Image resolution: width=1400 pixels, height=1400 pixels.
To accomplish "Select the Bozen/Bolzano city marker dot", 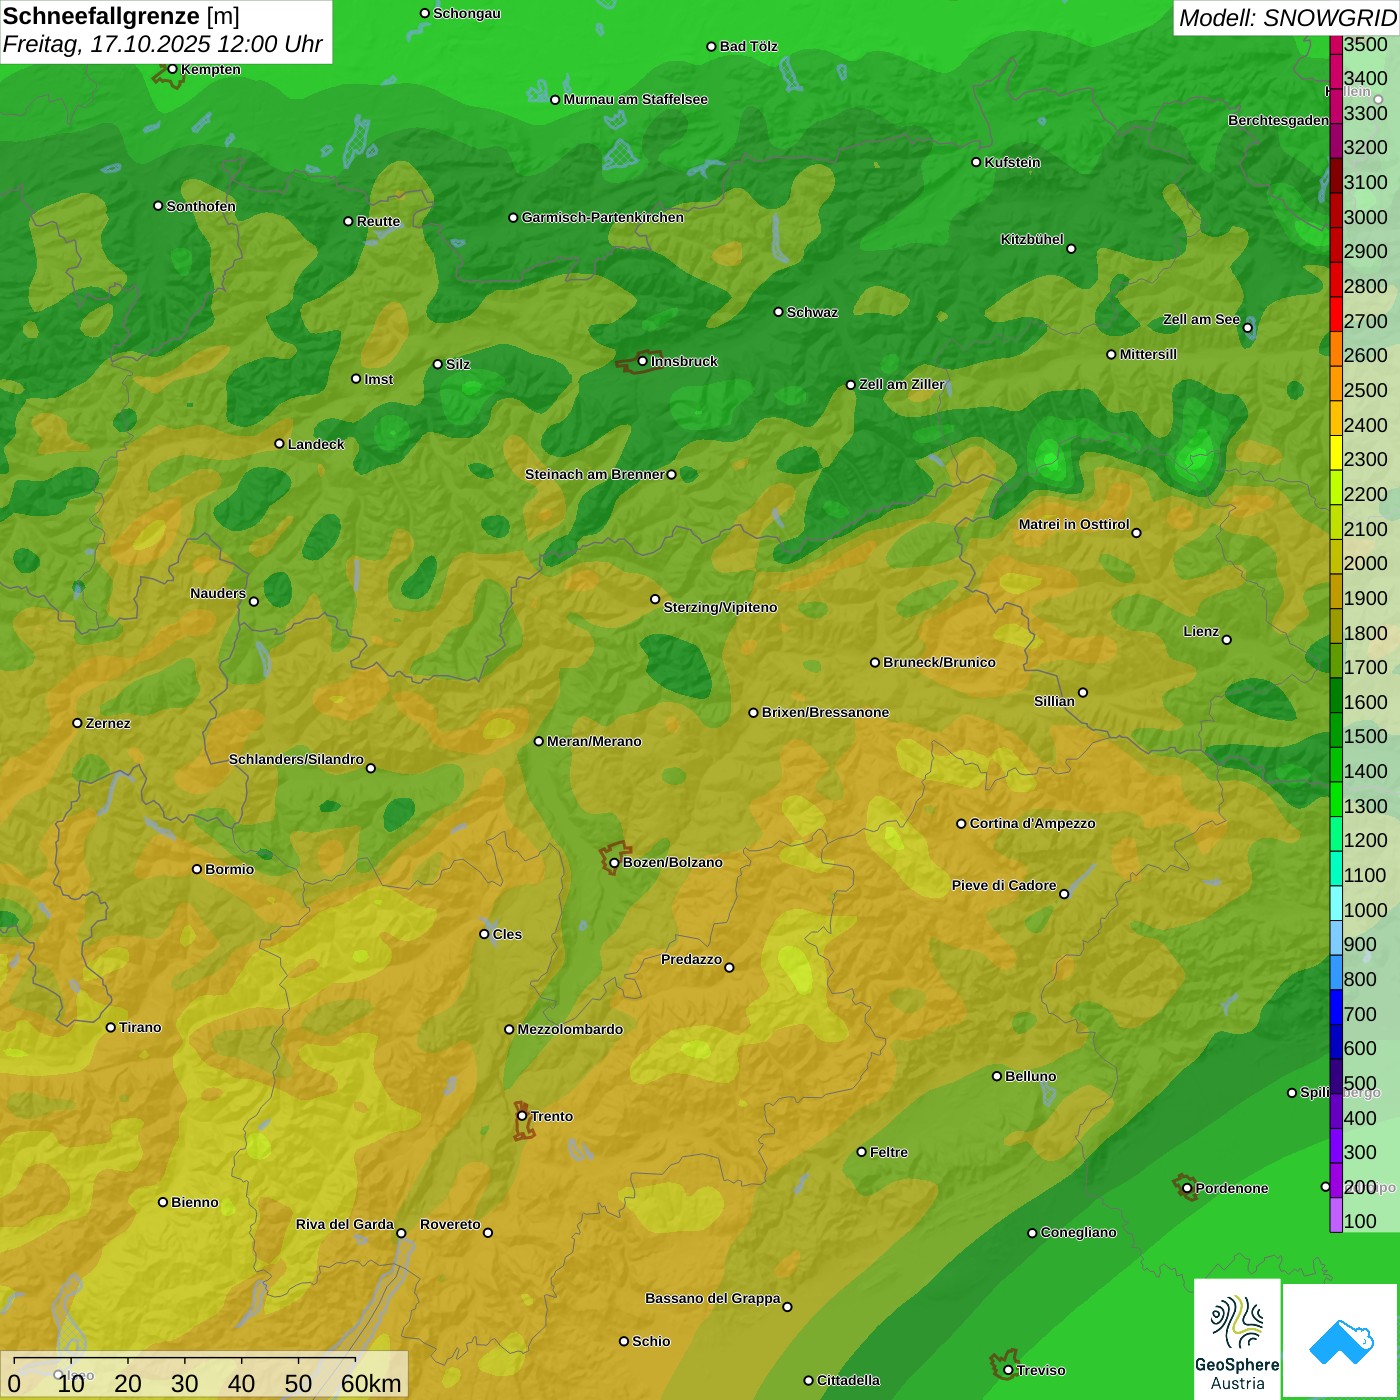I will (614, 863).
